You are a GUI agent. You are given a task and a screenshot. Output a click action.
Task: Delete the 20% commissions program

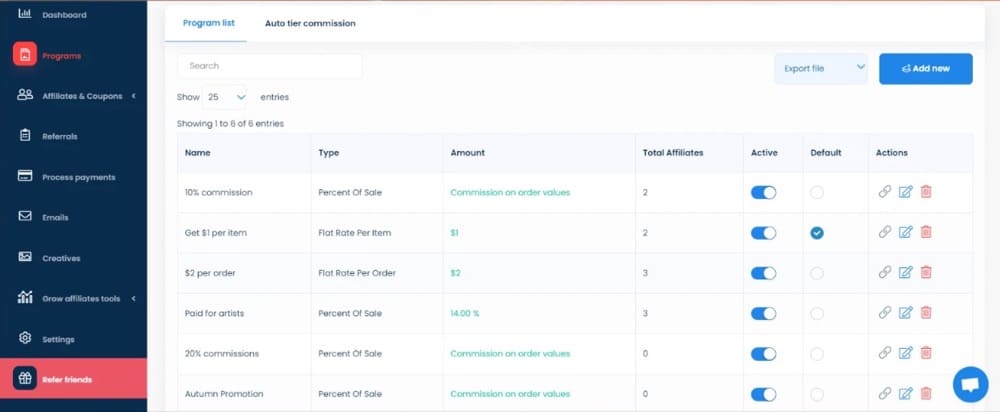[926, 353]
